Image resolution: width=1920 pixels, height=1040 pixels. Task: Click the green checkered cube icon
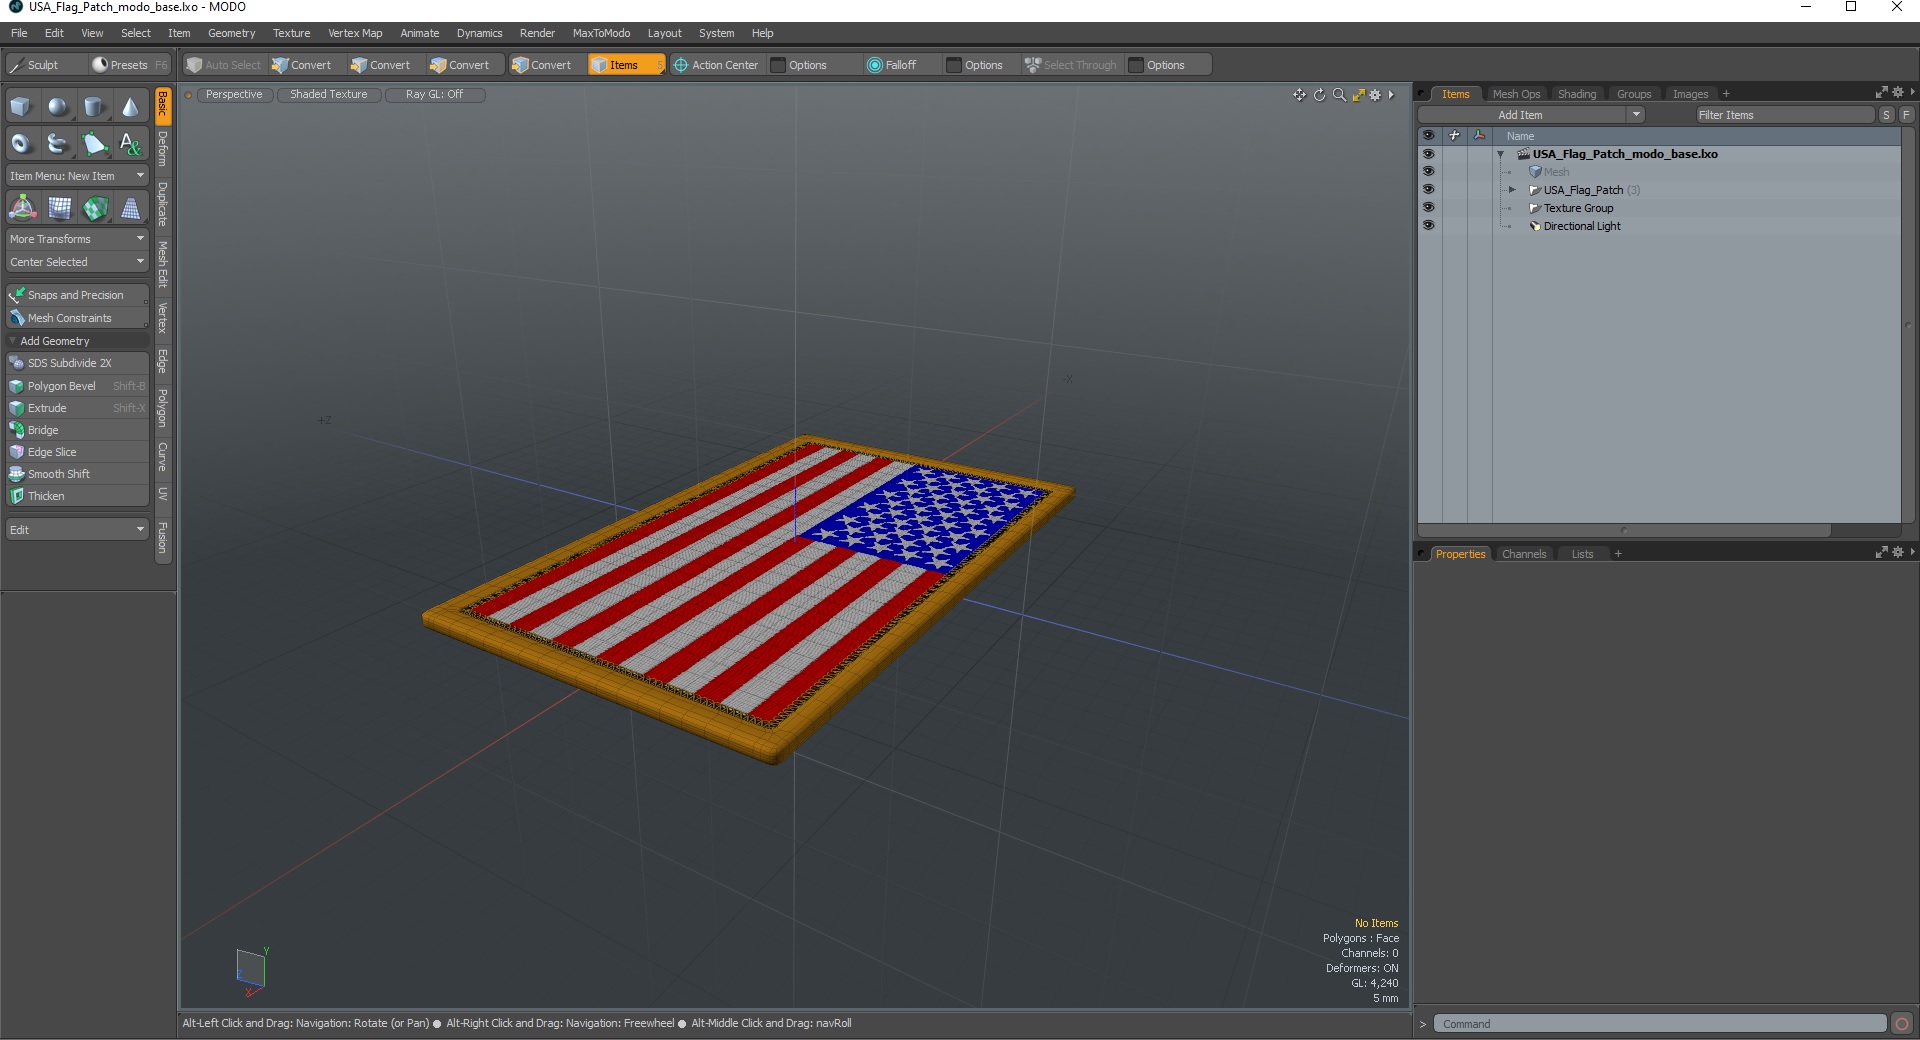pyautogui.click(x=95, y=208)
